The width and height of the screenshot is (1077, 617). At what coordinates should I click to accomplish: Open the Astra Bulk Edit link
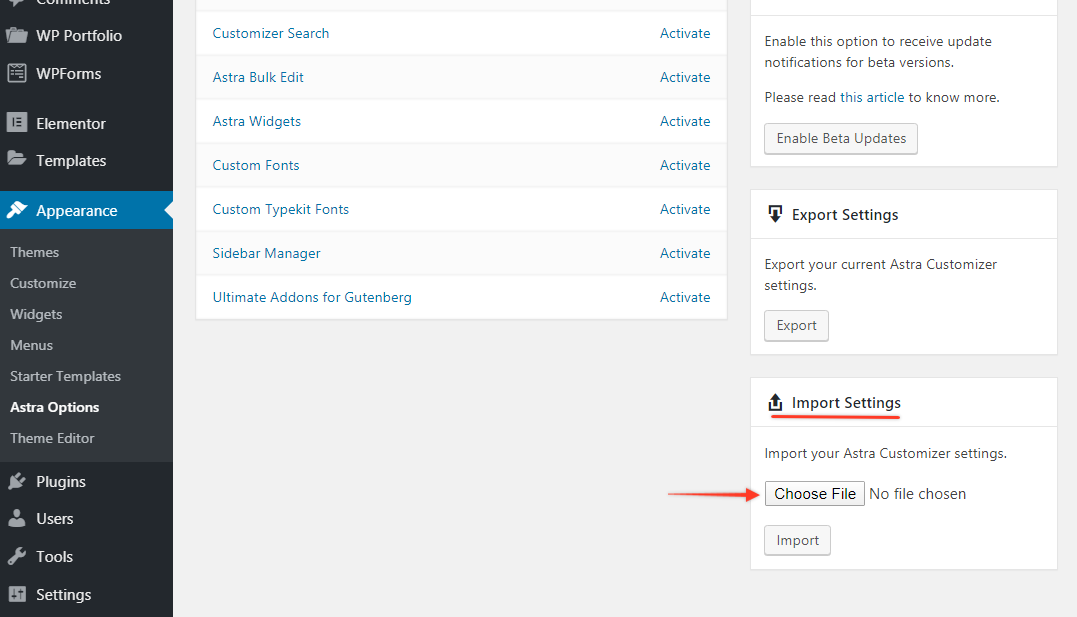click(x=258, y=77)
